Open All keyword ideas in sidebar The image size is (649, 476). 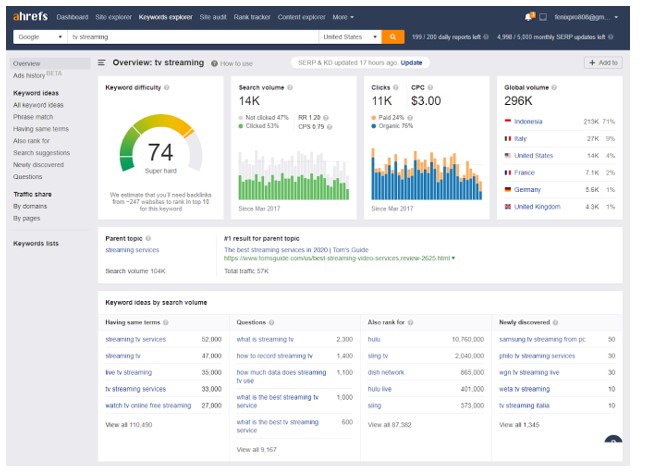(38, 105)
